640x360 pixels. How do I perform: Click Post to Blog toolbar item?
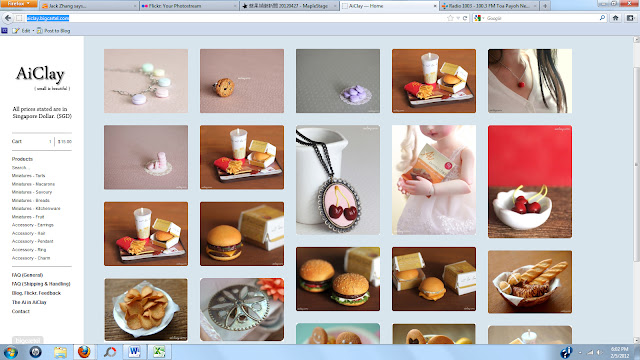[53, 31]
